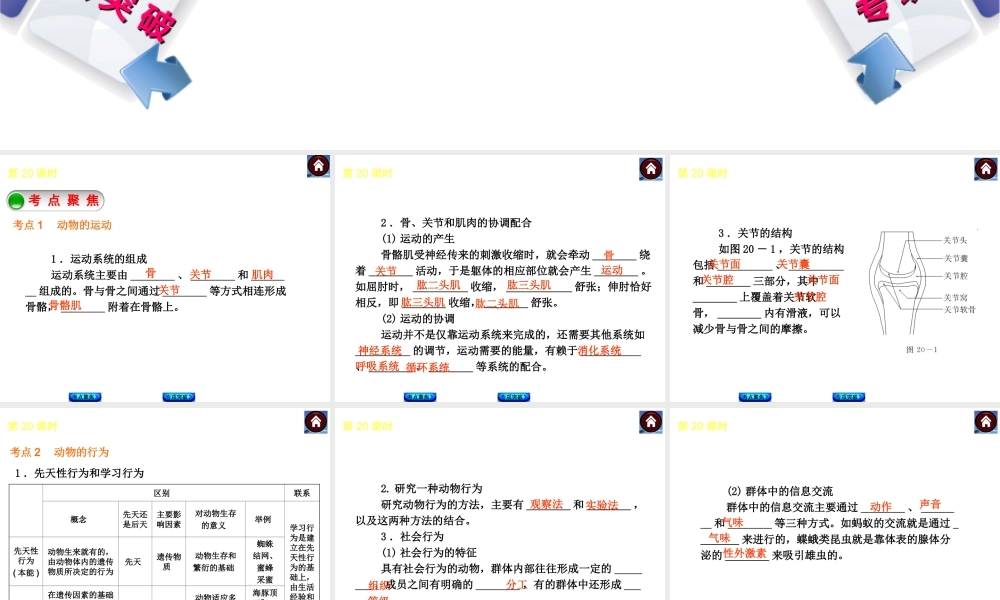Click the home icon on the 运动系统的组成 slide
The image size is (1000, 600).
(x=318, y=166)
